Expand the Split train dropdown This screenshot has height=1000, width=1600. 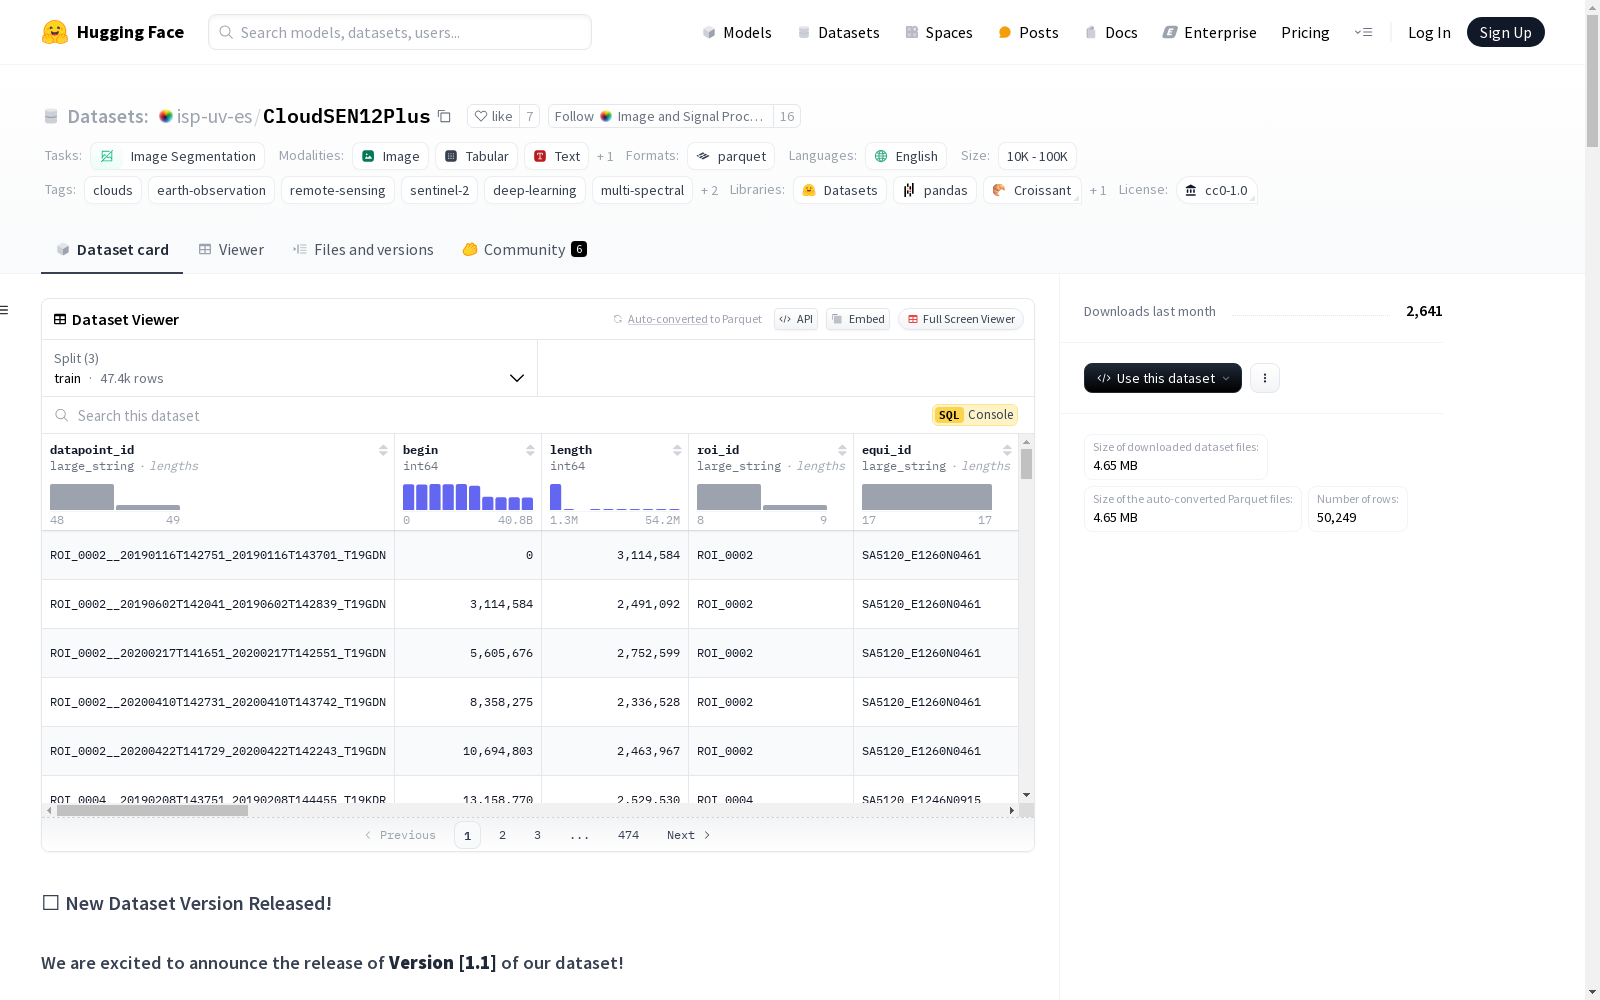289,368
